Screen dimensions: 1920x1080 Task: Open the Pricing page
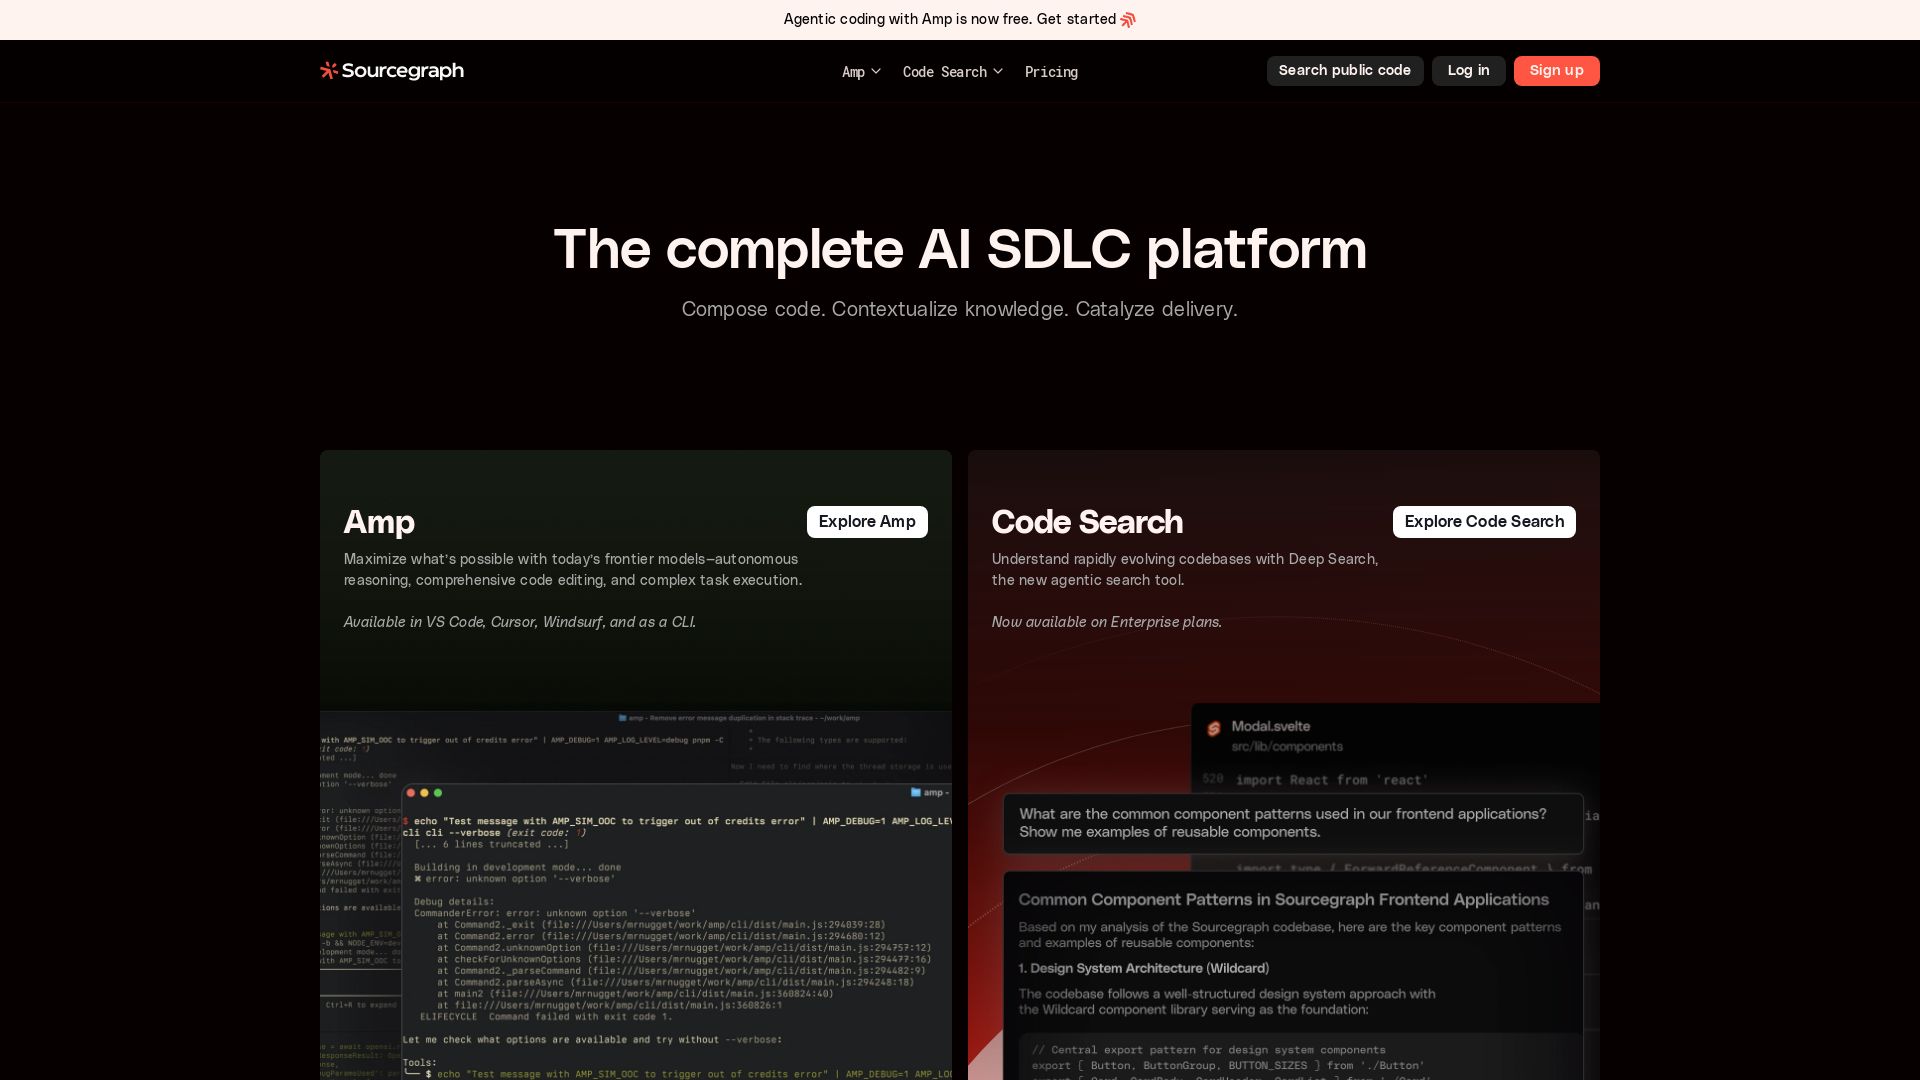tap(1051, 72)
